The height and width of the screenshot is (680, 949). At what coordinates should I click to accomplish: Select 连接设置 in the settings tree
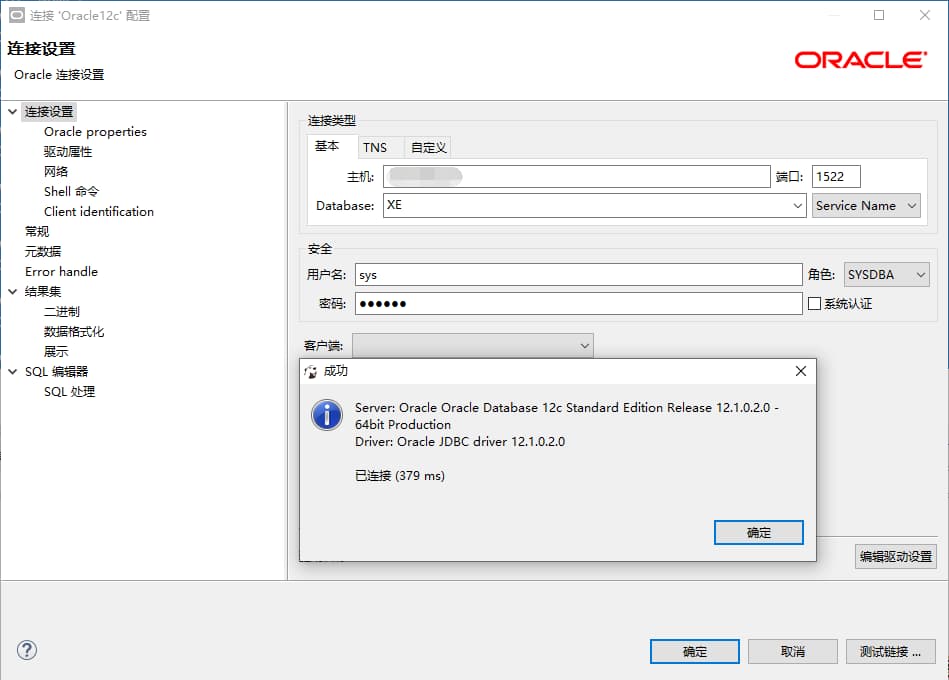(x=49, y=112)
